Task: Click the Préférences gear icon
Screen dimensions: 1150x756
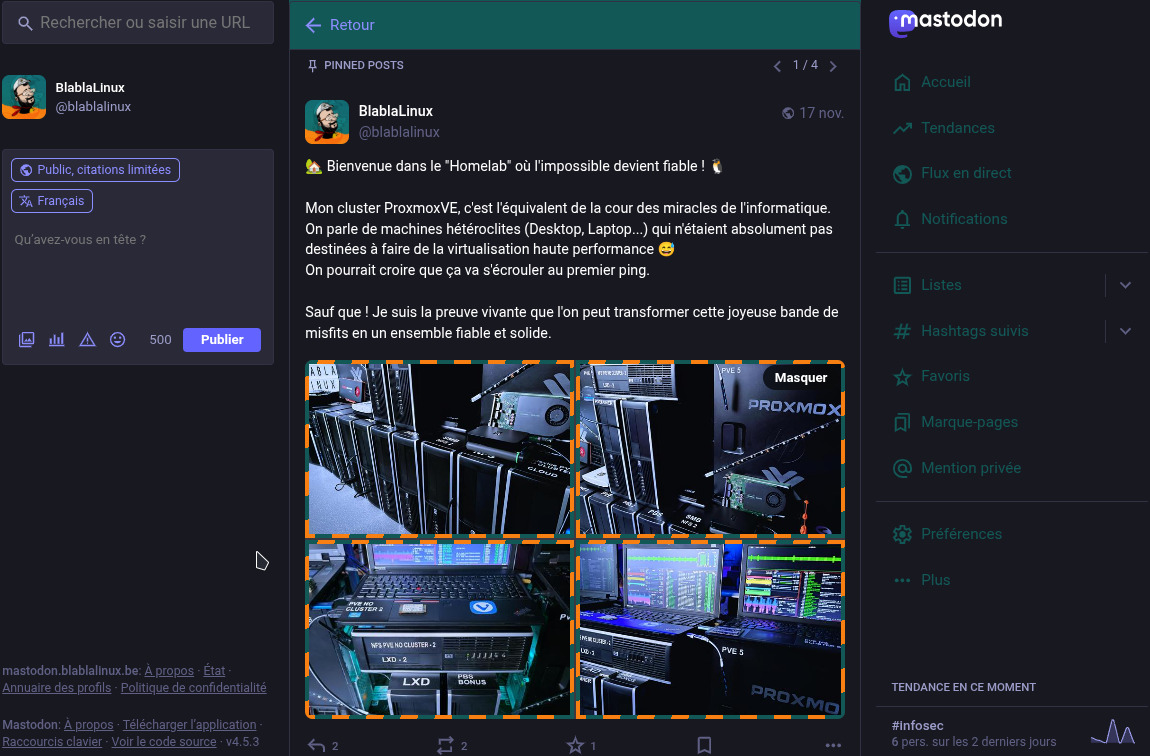Action: pyautogui.click(x=902, y=535)
